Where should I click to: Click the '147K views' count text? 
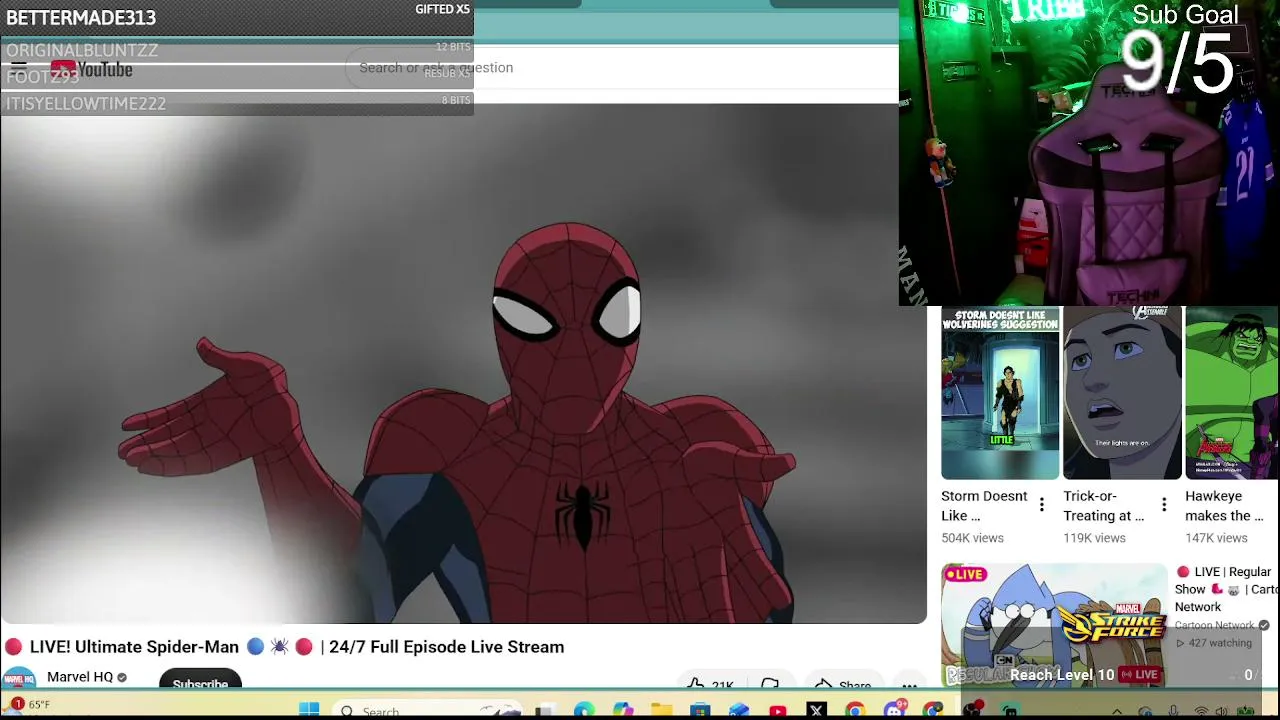coord(1216,538)
